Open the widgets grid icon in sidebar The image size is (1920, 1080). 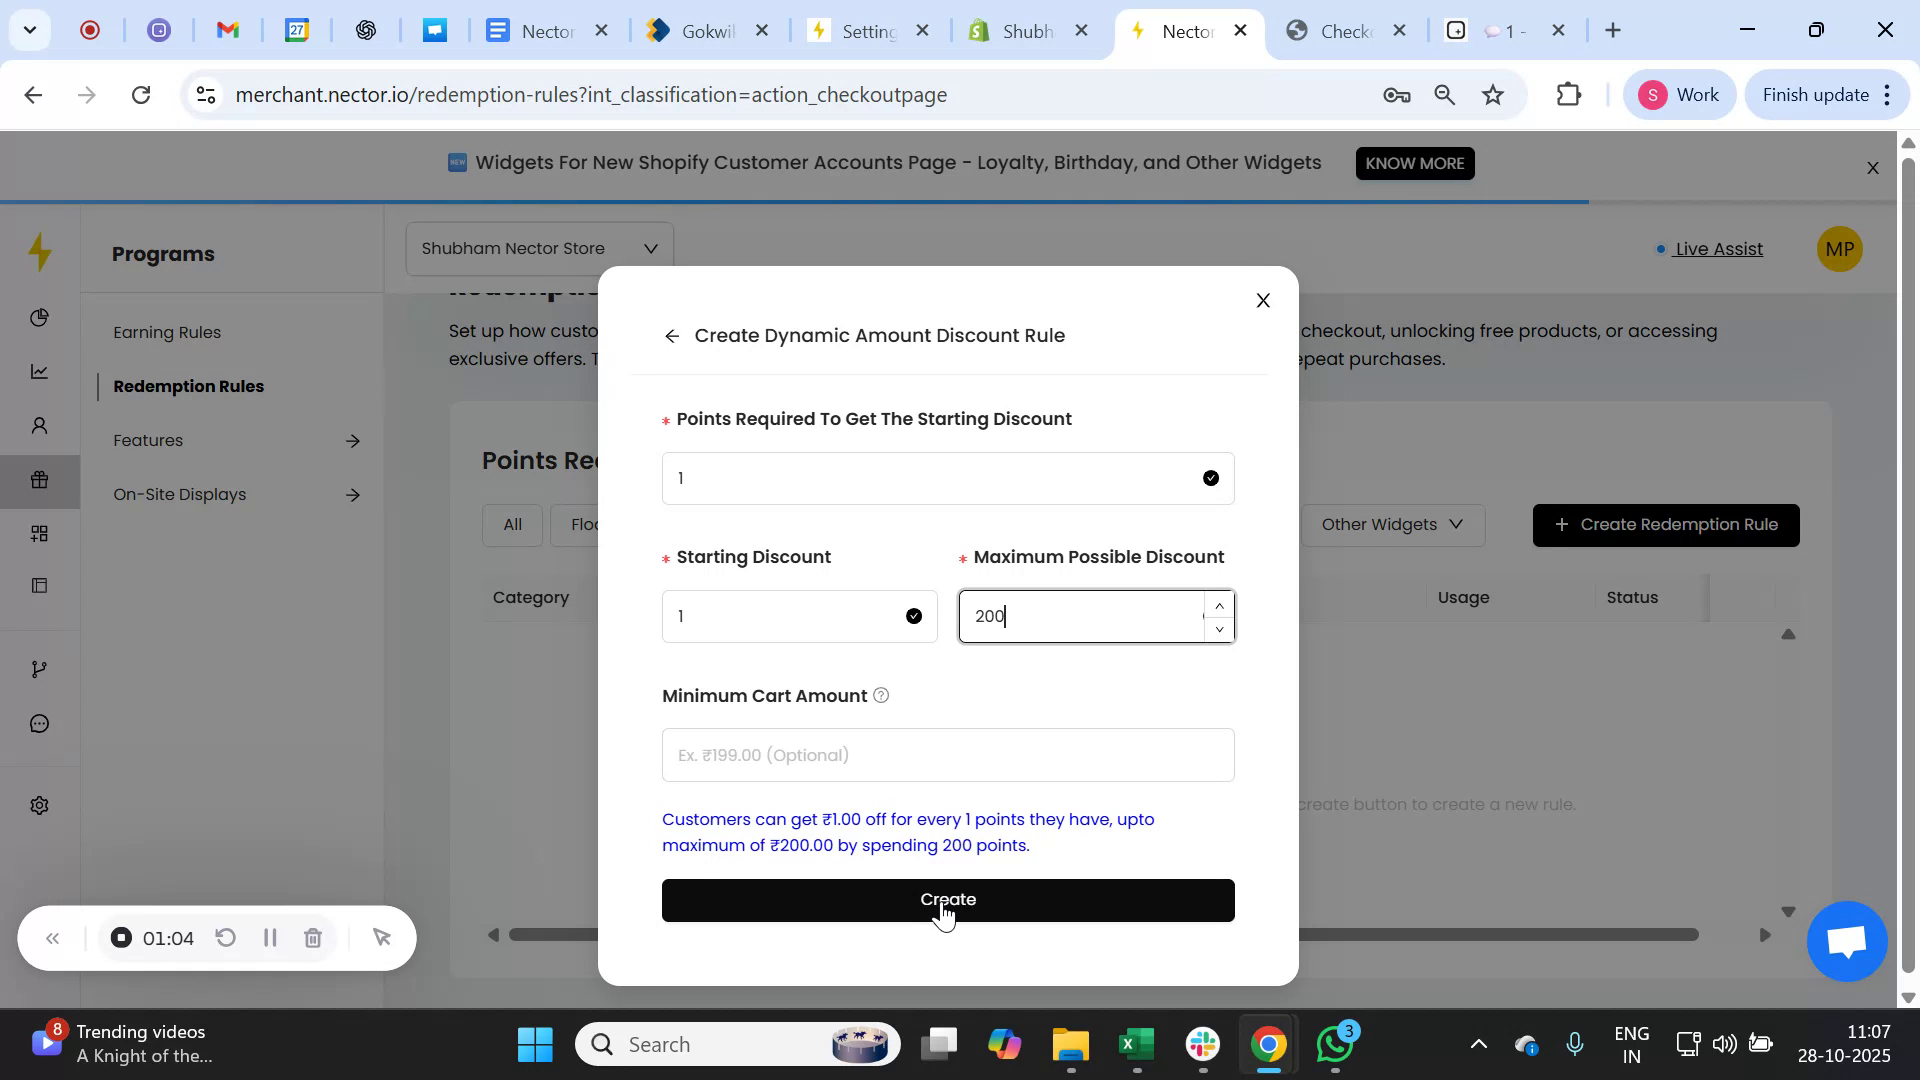[x=39, y=533]
